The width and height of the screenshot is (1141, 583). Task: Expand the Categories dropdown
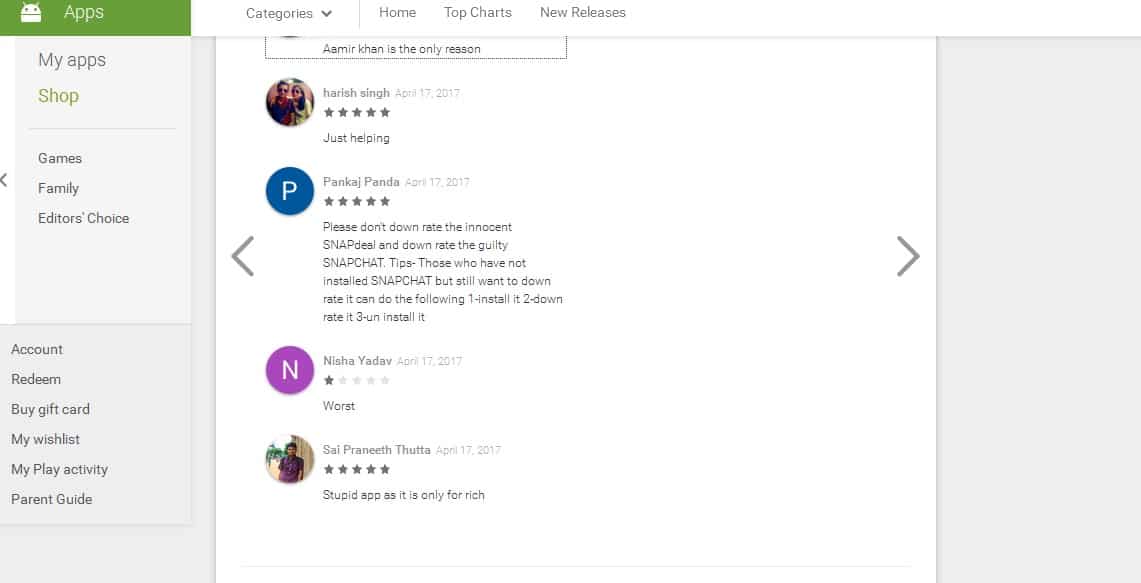tap(289, 13)
